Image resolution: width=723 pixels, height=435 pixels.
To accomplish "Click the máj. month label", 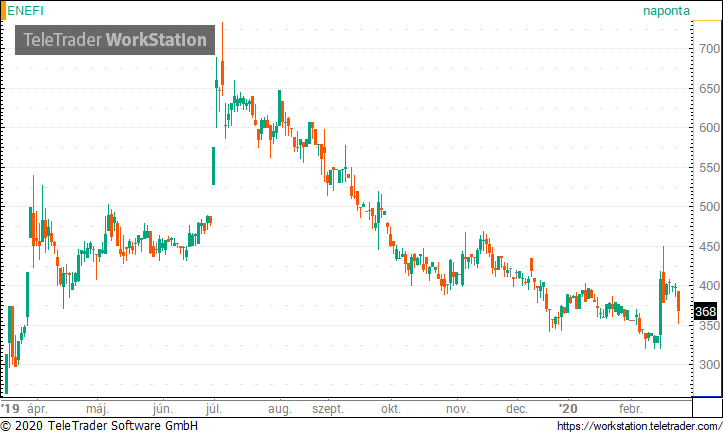I will pos(97,409).
